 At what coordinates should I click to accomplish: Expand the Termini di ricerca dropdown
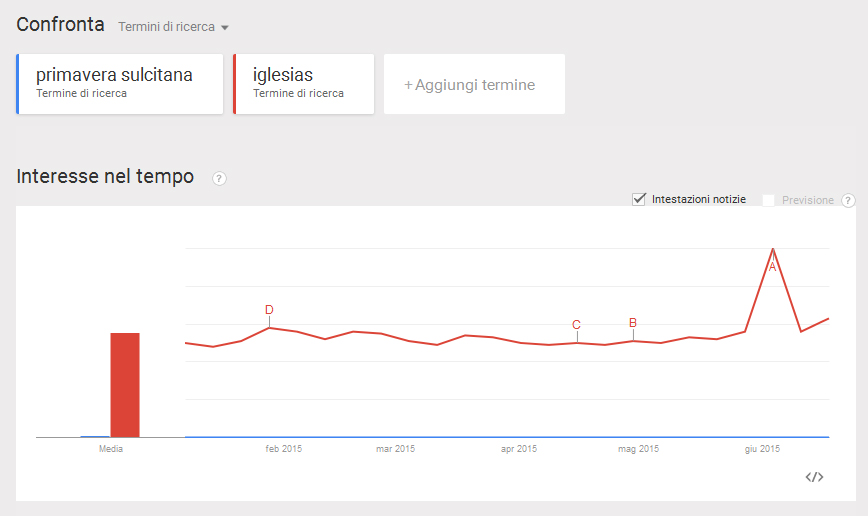tap(173, 27)
